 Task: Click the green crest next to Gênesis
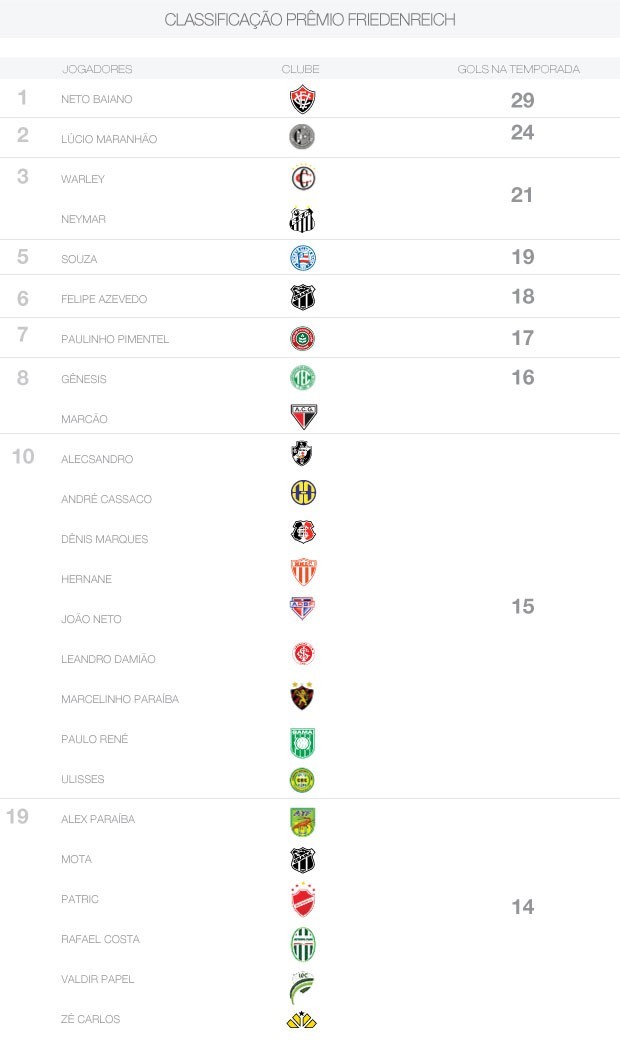click(302, 378)
